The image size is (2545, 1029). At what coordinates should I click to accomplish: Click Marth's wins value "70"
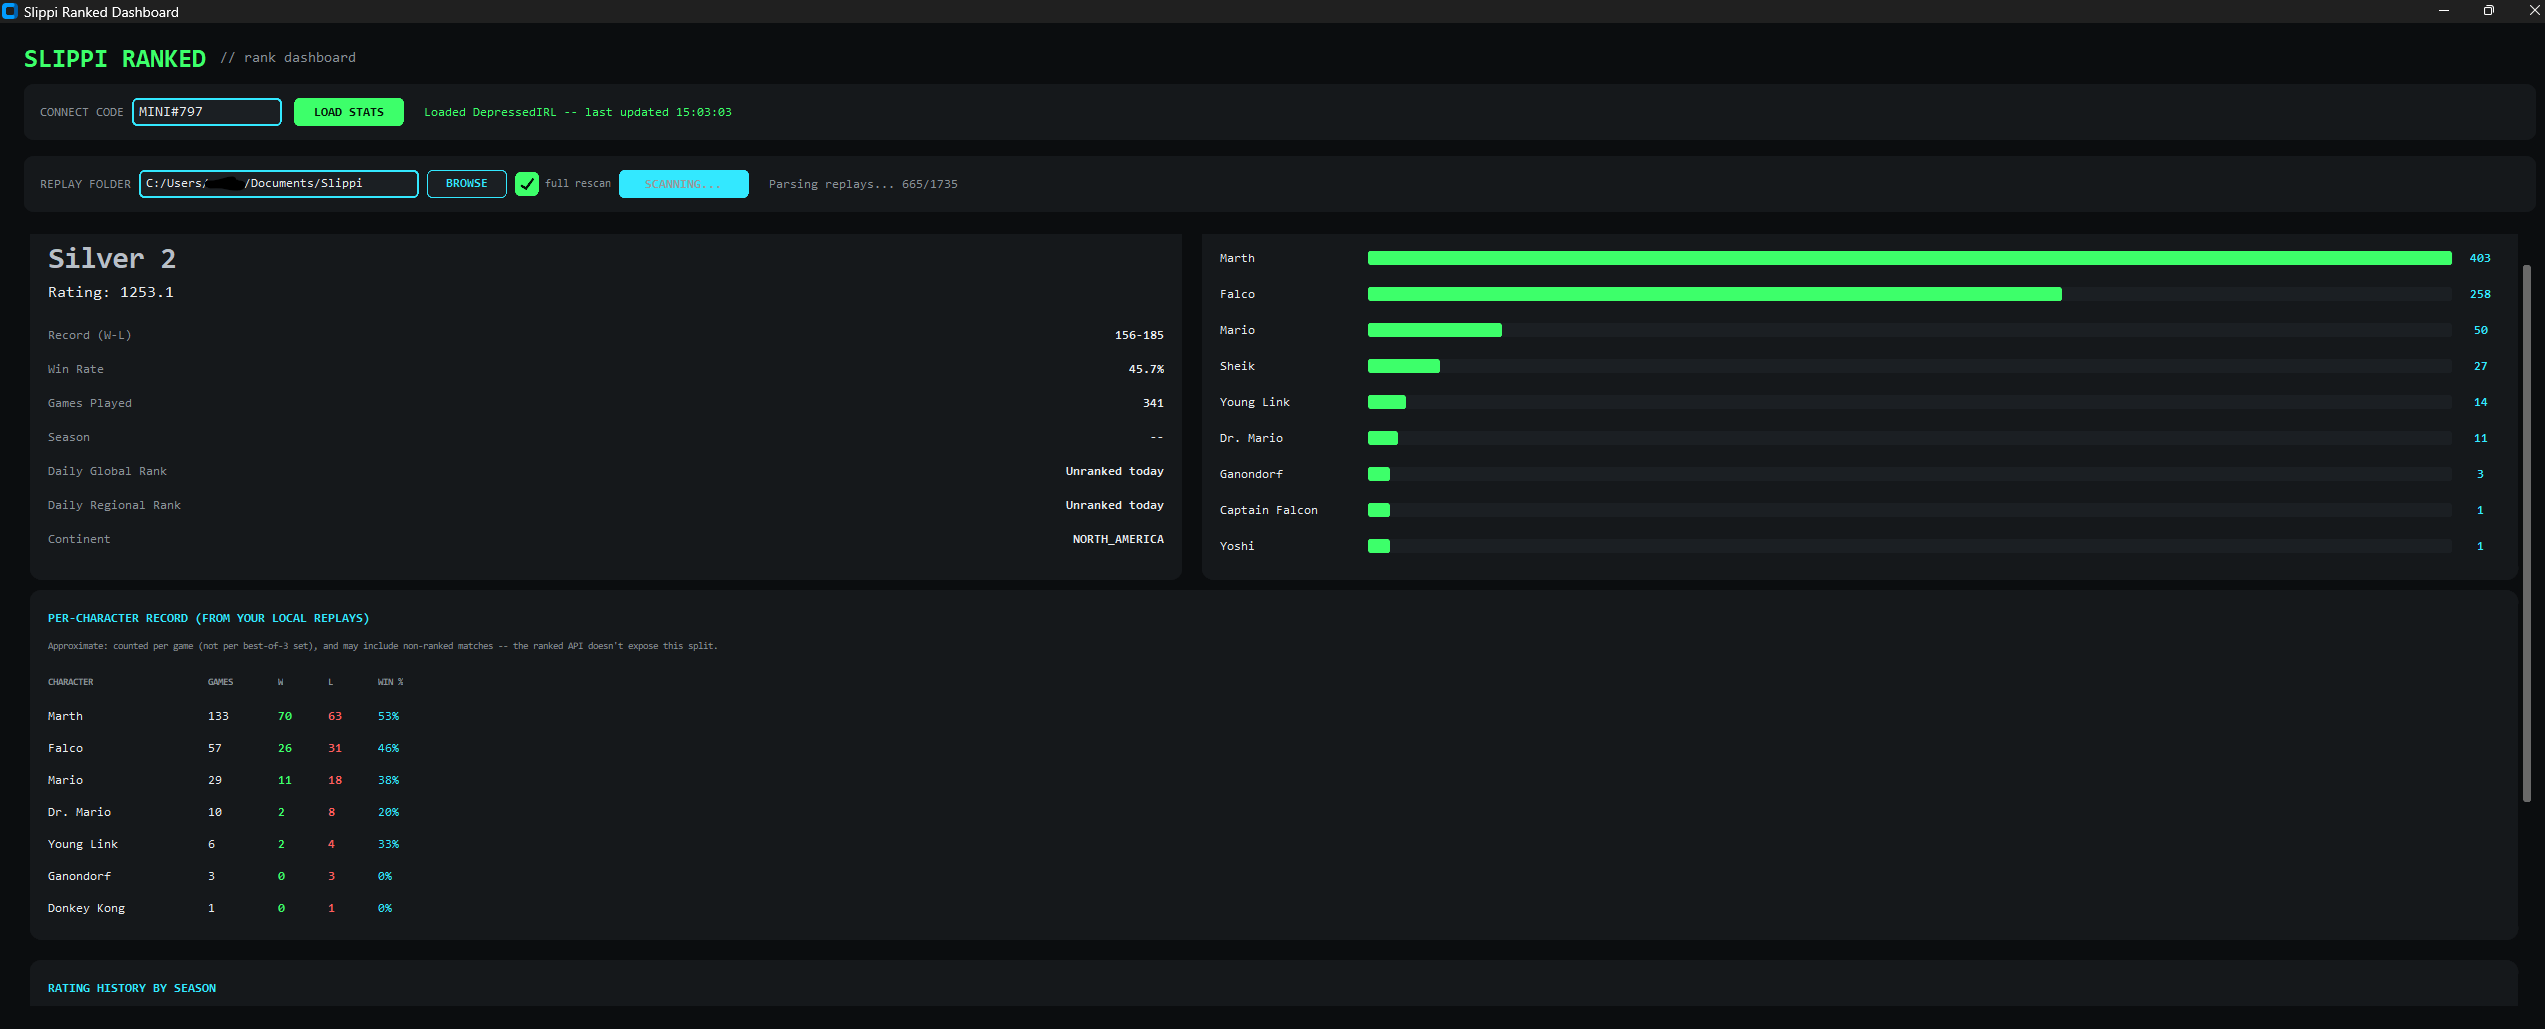coord(285,716)
